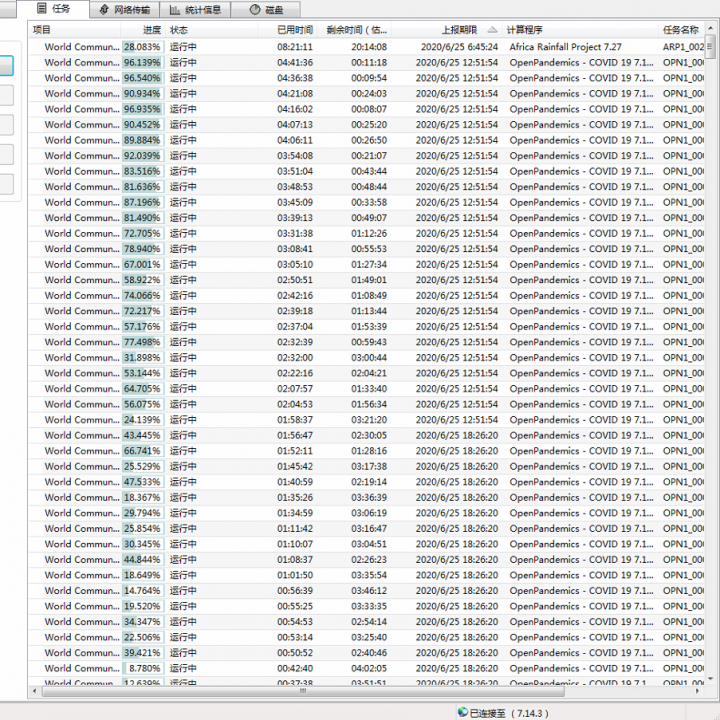Click remaining time 00:59:43

tap(369, 342)
